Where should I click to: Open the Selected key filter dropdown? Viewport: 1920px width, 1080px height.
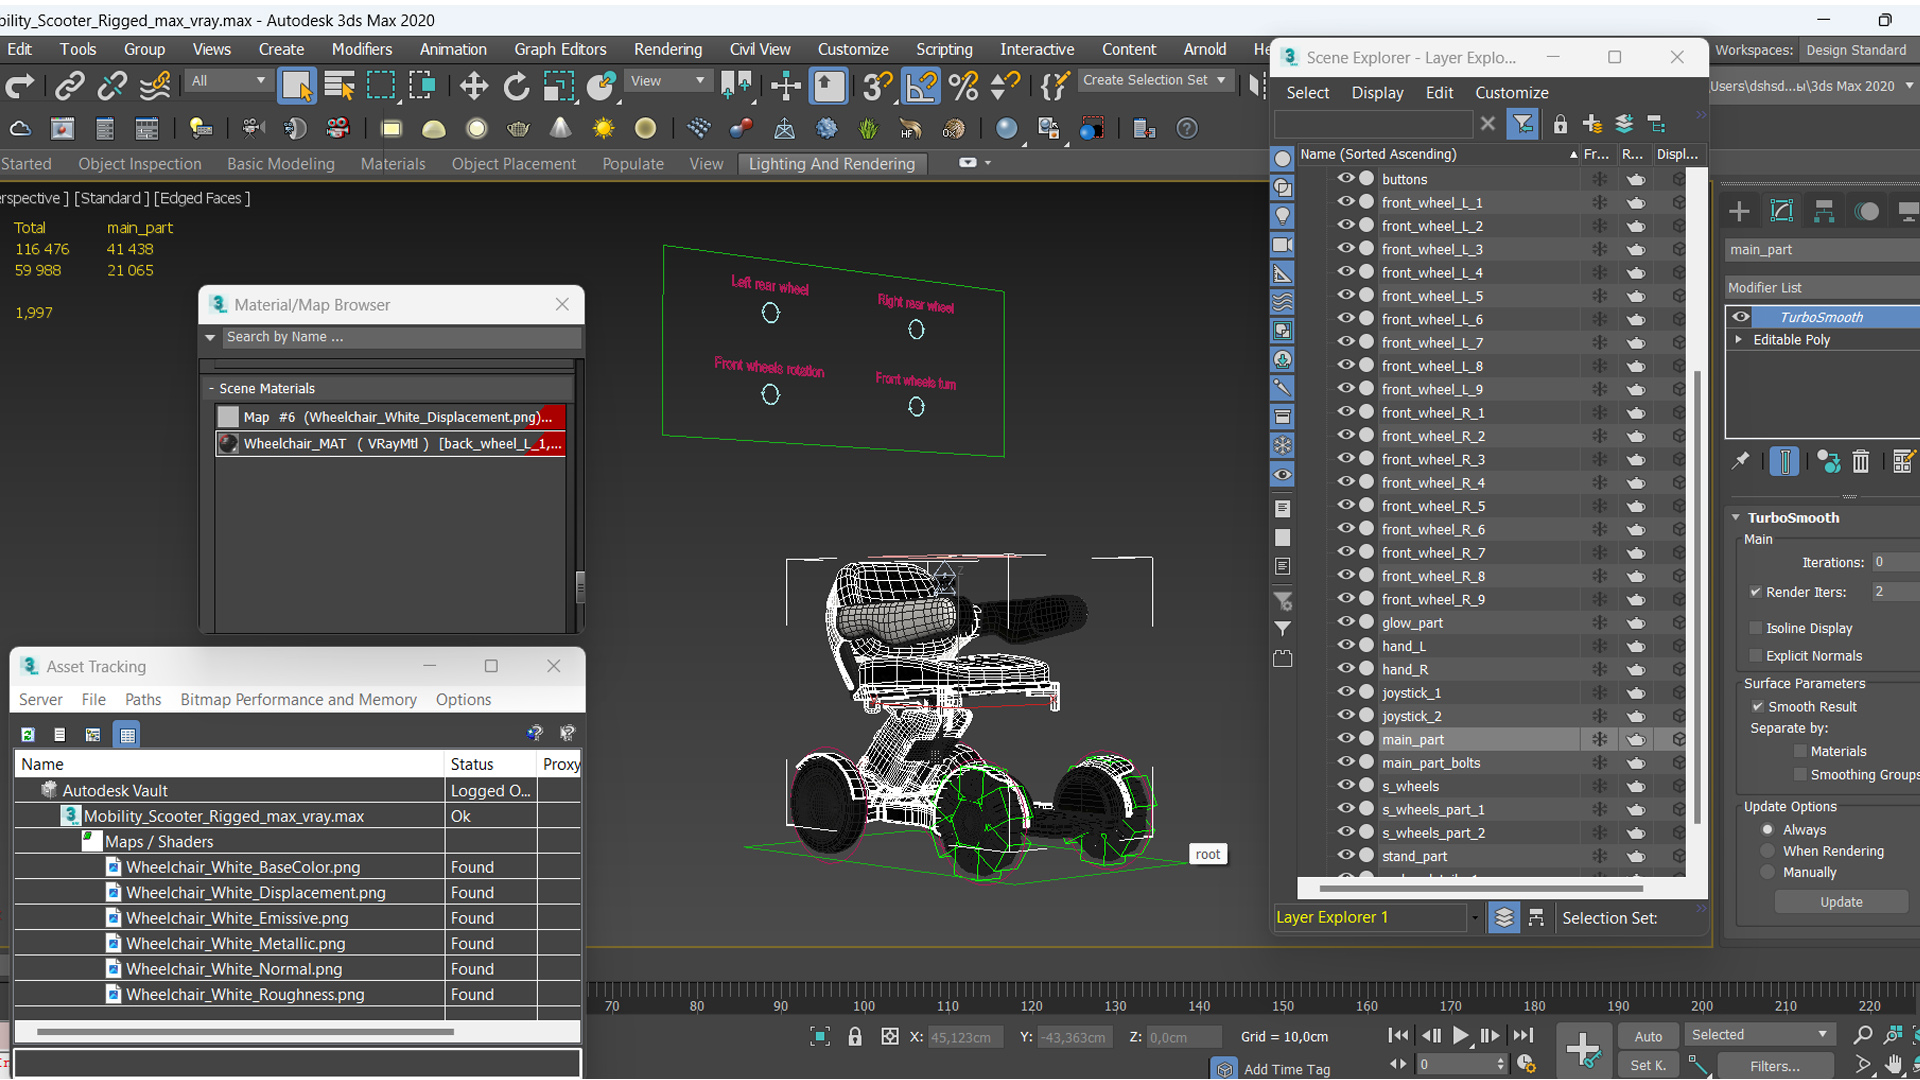click(1760, 1035)
